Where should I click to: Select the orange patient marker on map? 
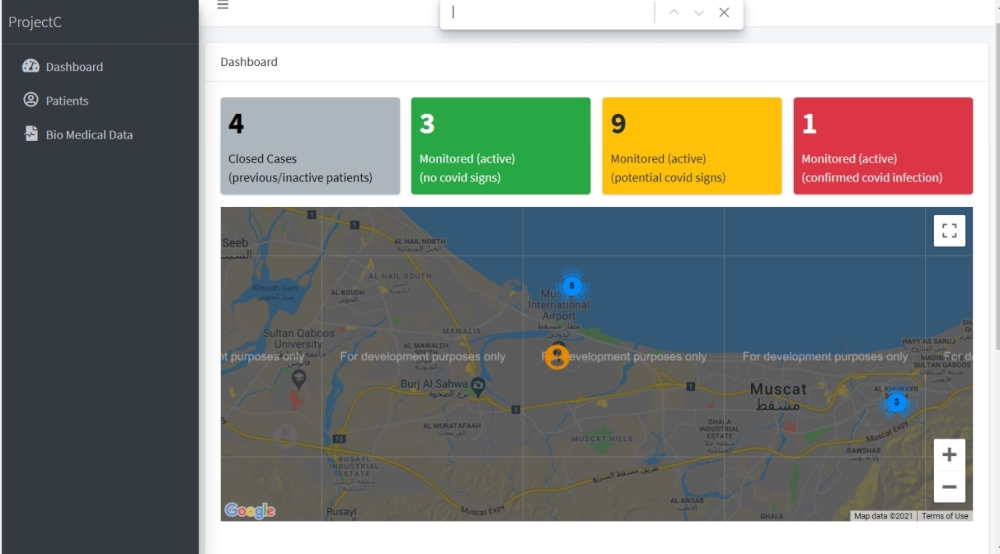click(558, 356)
